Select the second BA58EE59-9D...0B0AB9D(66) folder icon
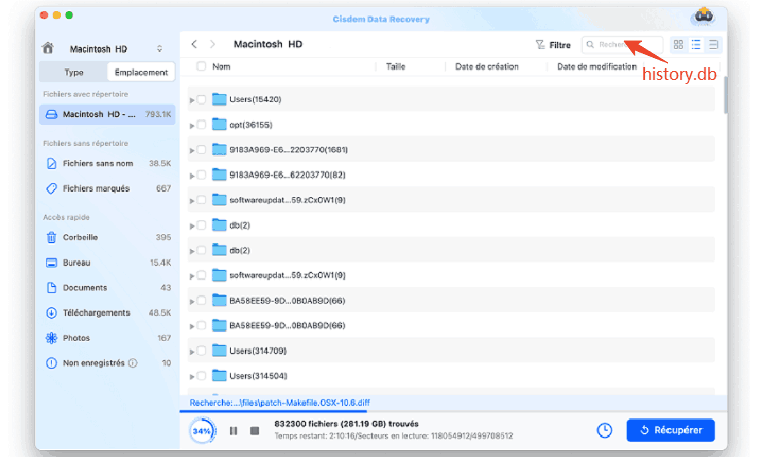763x457 pixels. point(219,326)
